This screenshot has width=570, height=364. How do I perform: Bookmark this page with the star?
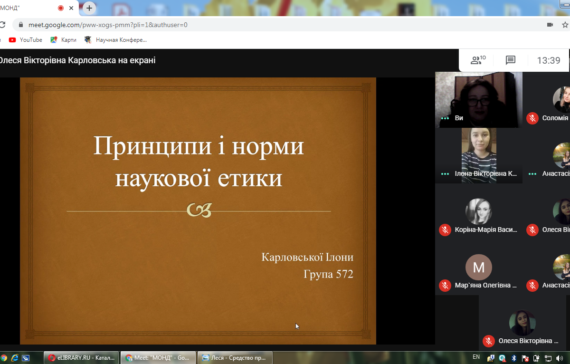(x=565, y=25)
